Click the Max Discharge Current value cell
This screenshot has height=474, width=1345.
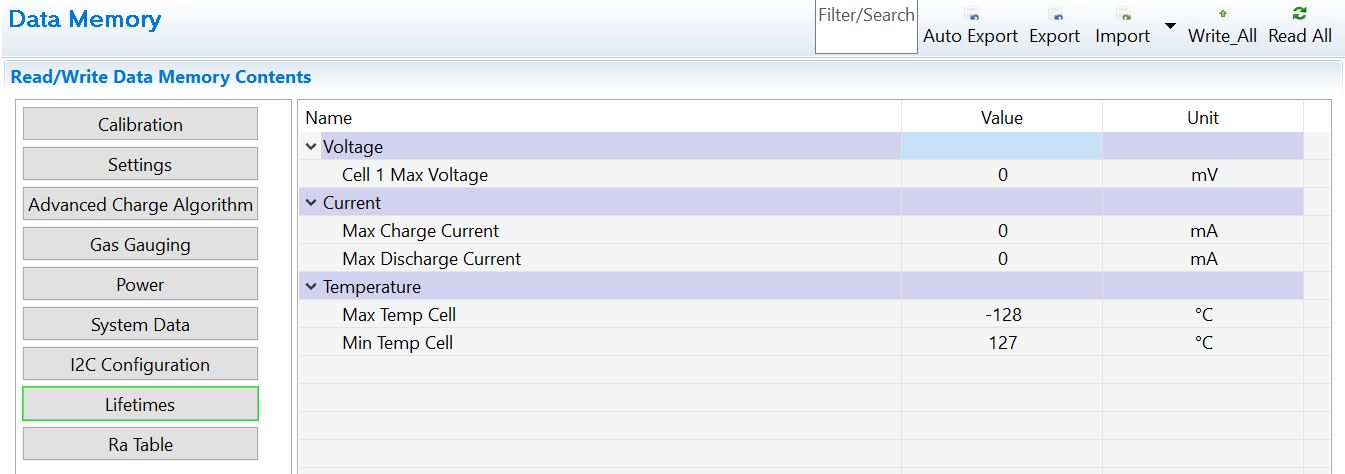(1002, 259)
